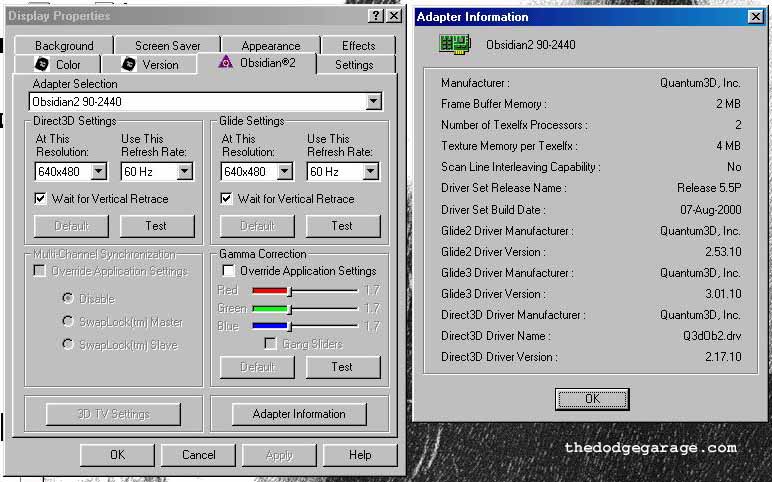The height and width of the screenshot is (482, 772).
Task: Click the Glide Settings Test button
Action: (343, 226)
